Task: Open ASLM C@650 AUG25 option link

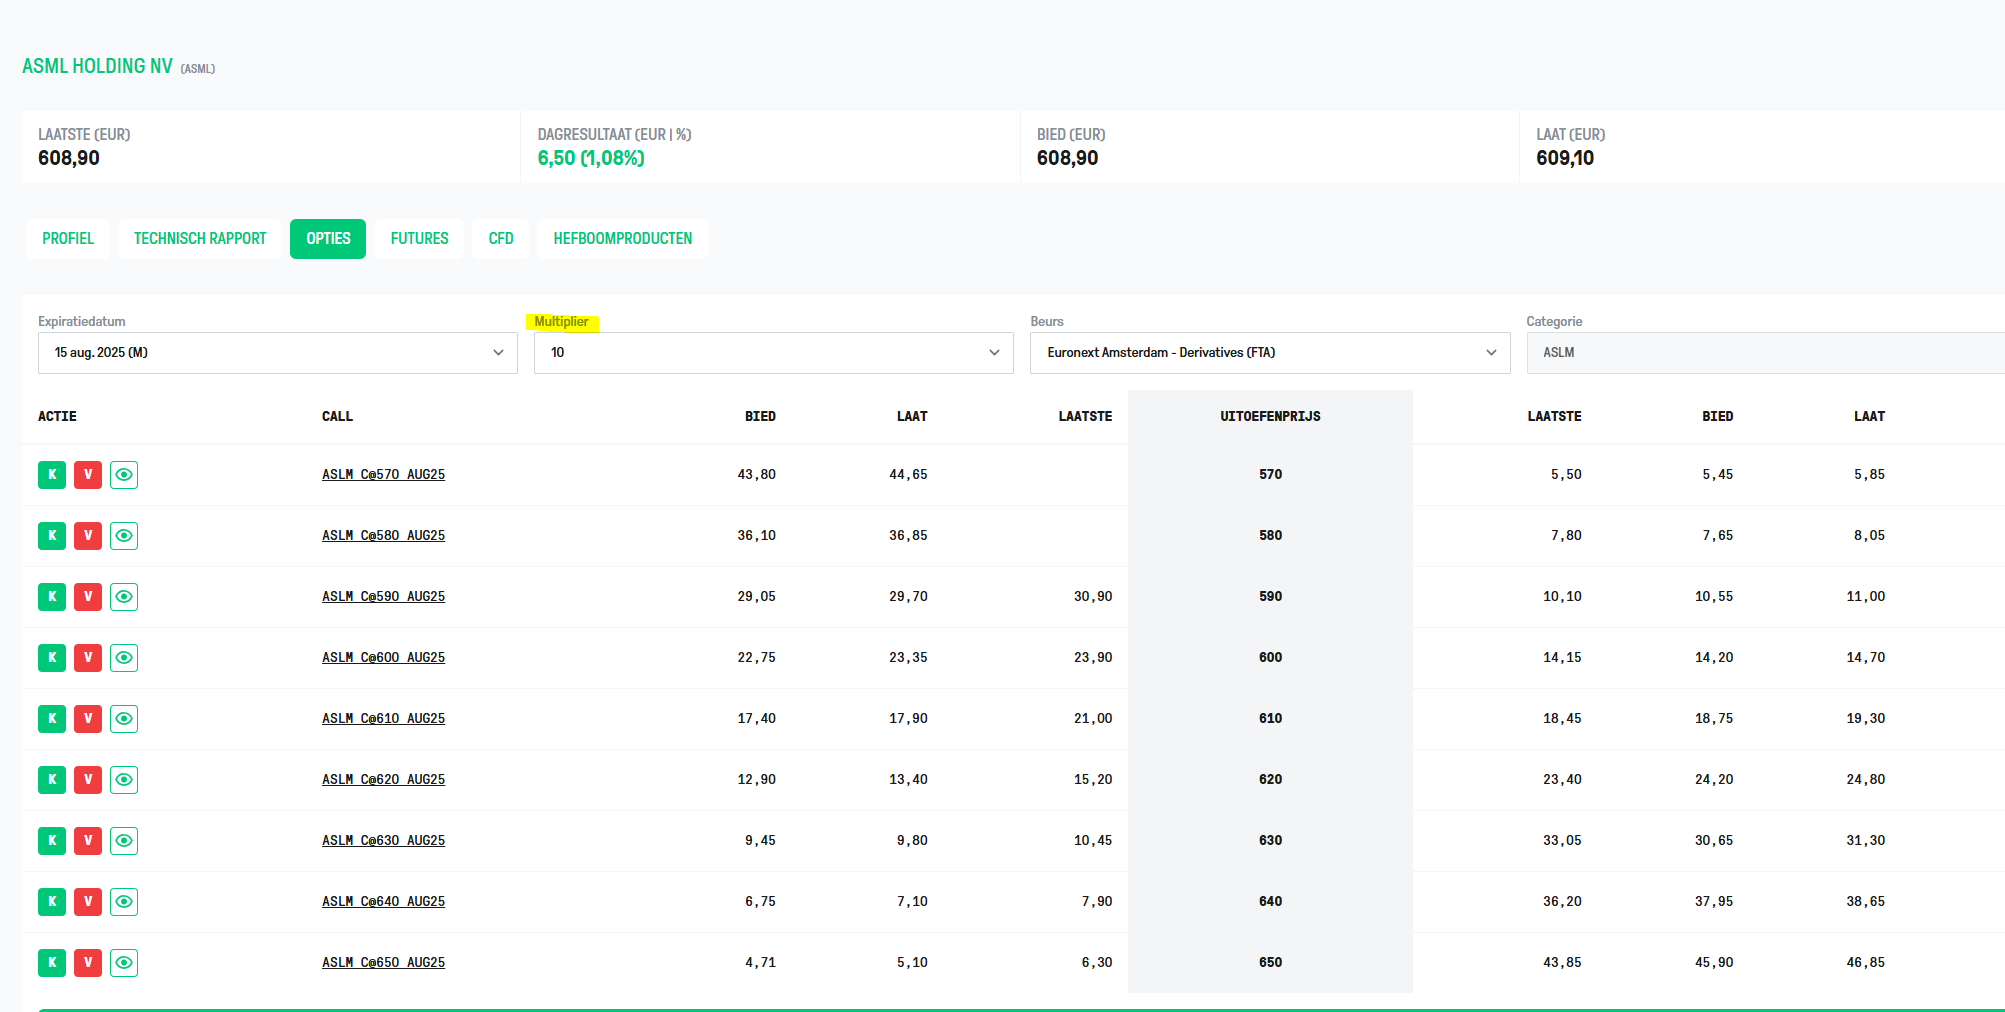Action: [x=383, y=963]
